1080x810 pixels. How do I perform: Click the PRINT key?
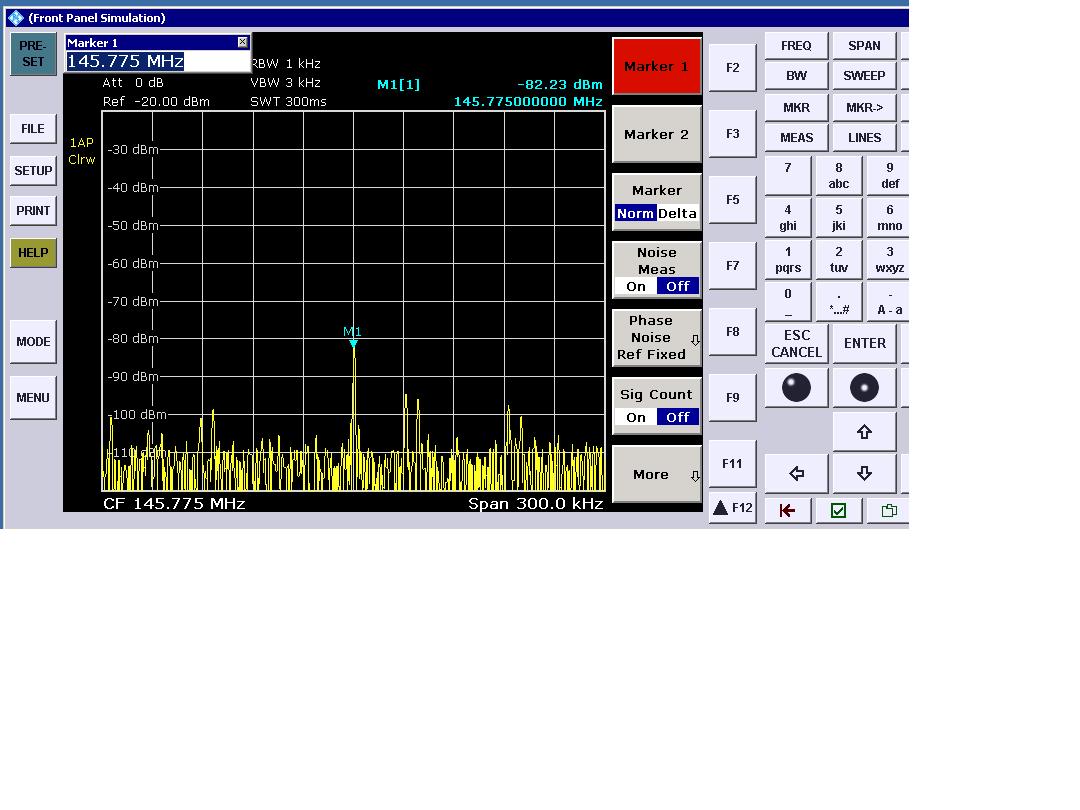[x=33, y=211]
